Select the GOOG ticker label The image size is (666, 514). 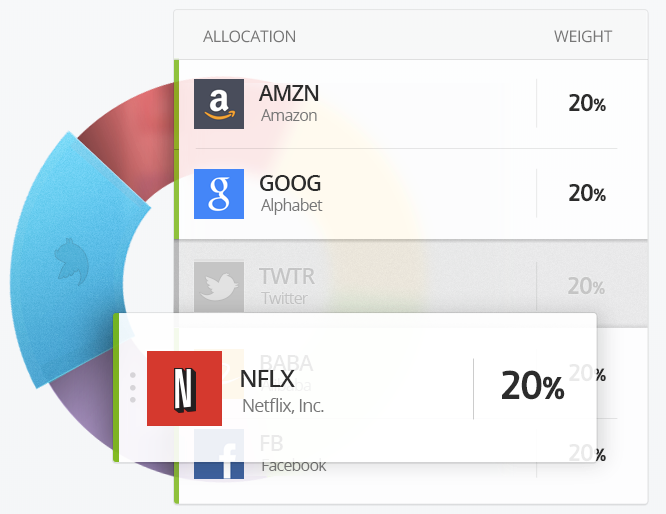click(290, 183)
